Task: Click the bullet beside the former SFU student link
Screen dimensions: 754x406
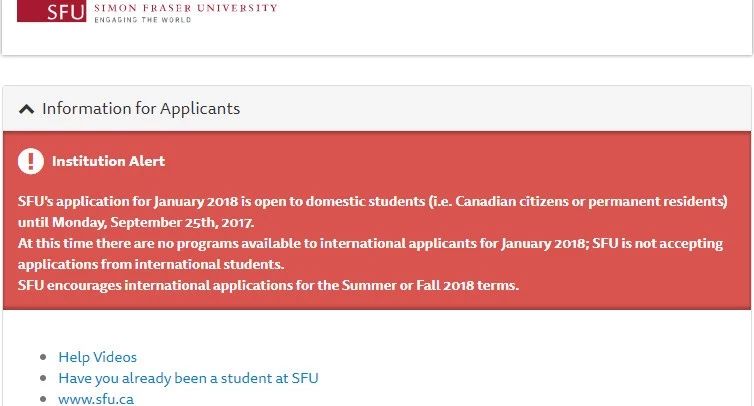Action: point(42,379)
